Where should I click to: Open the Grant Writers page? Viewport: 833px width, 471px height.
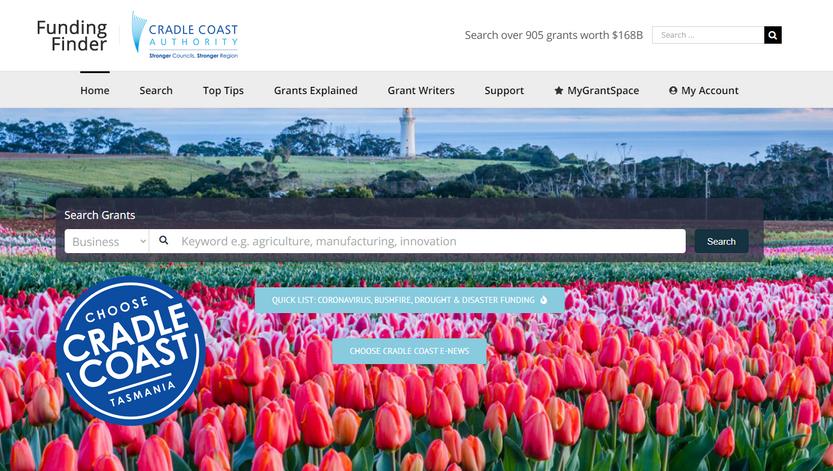tap(421, 90)
